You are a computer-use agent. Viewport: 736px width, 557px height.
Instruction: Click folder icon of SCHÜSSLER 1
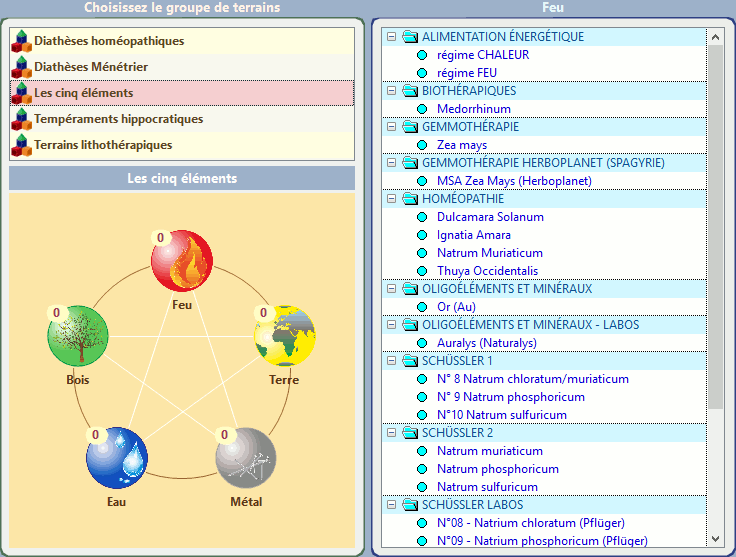click(410, 361)
